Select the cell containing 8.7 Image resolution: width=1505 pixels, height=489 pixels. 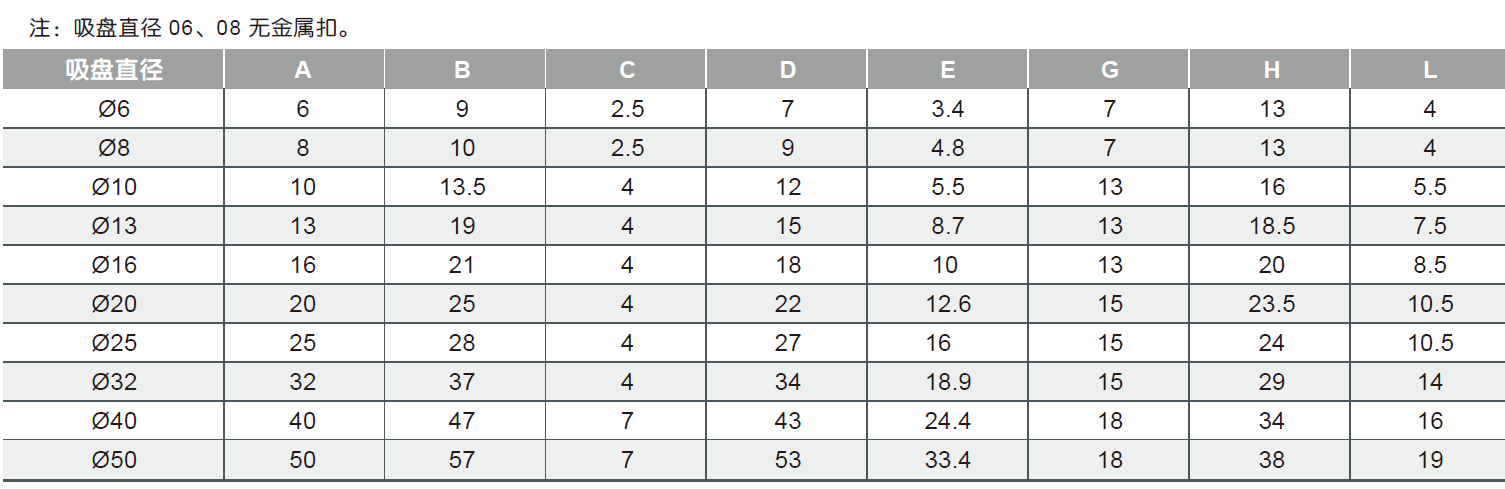click(x=948, y=226)
